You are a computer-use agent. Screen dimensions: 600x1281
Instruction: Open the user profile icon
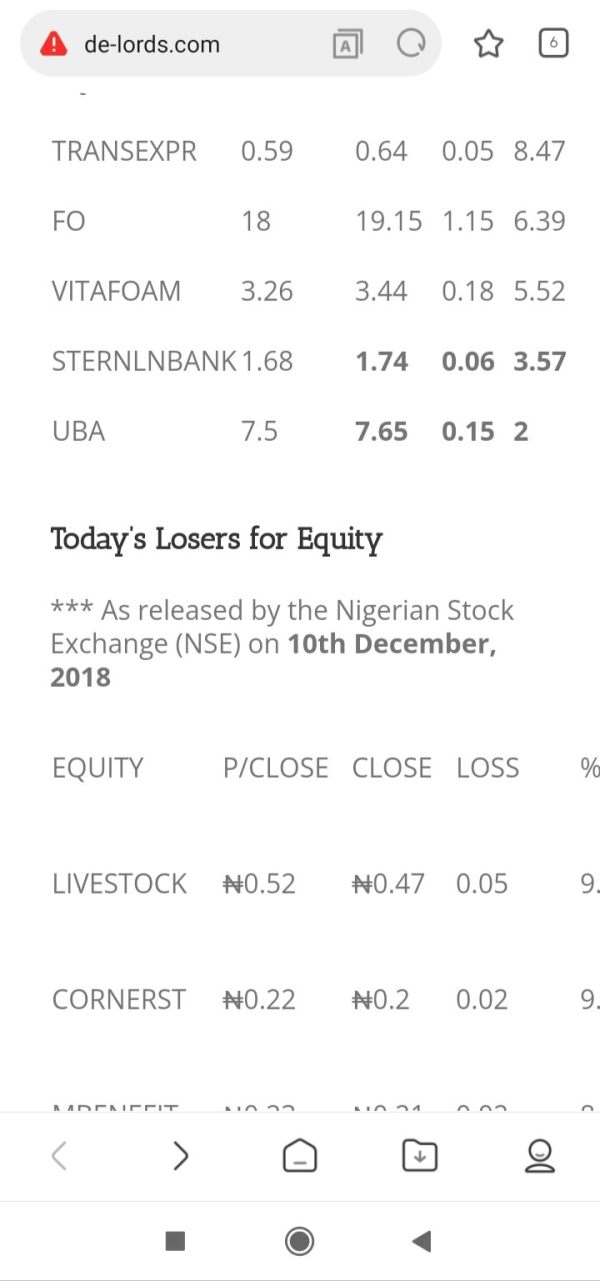click(x=540, y=1156)
